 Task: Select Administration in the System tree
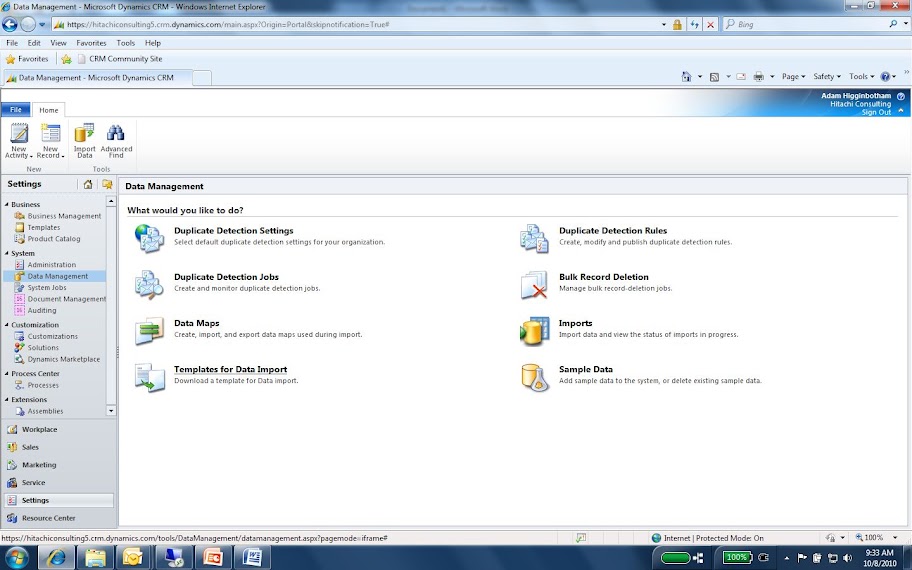52,265
